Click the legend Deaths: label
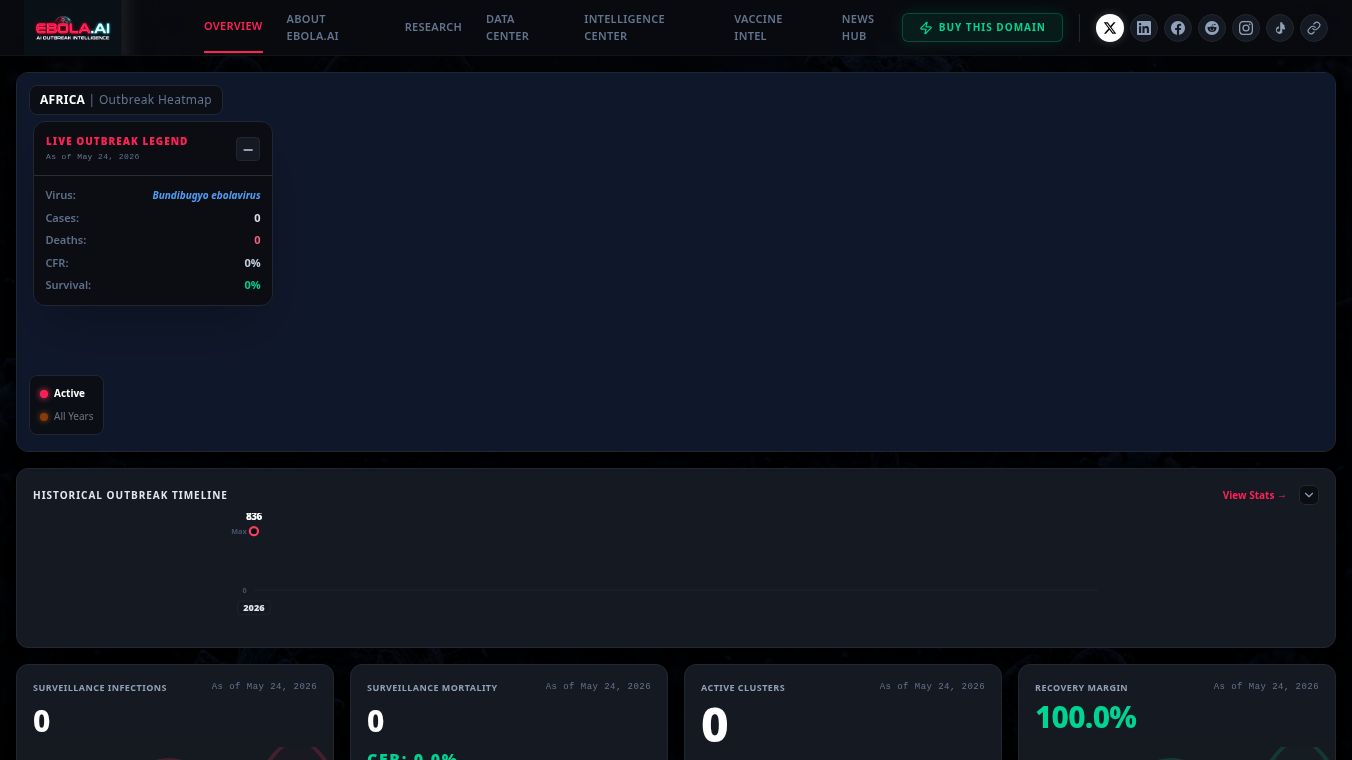 pyautogui.click(x=66, y=240)
